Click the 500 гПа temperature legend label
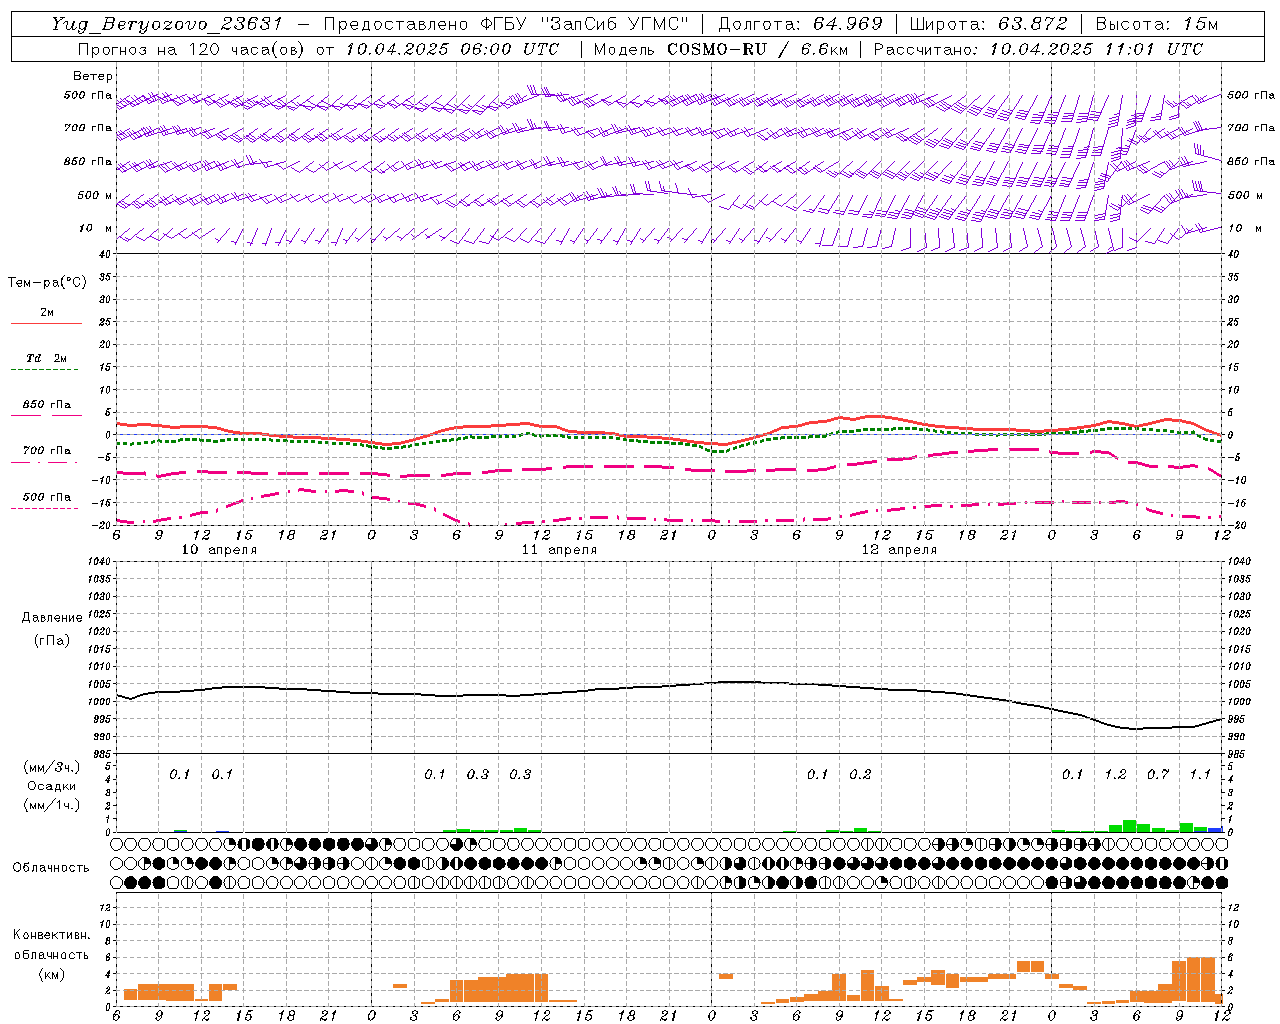 [x=47, y=496]
